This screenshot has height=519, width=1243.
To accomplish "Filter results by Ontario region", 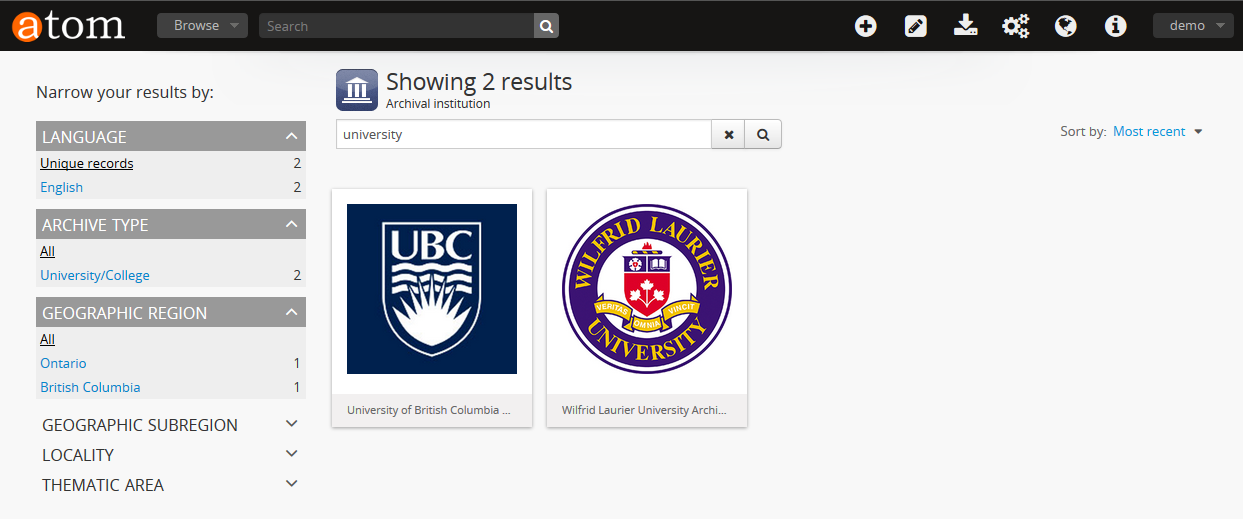I will click(63, 363).
